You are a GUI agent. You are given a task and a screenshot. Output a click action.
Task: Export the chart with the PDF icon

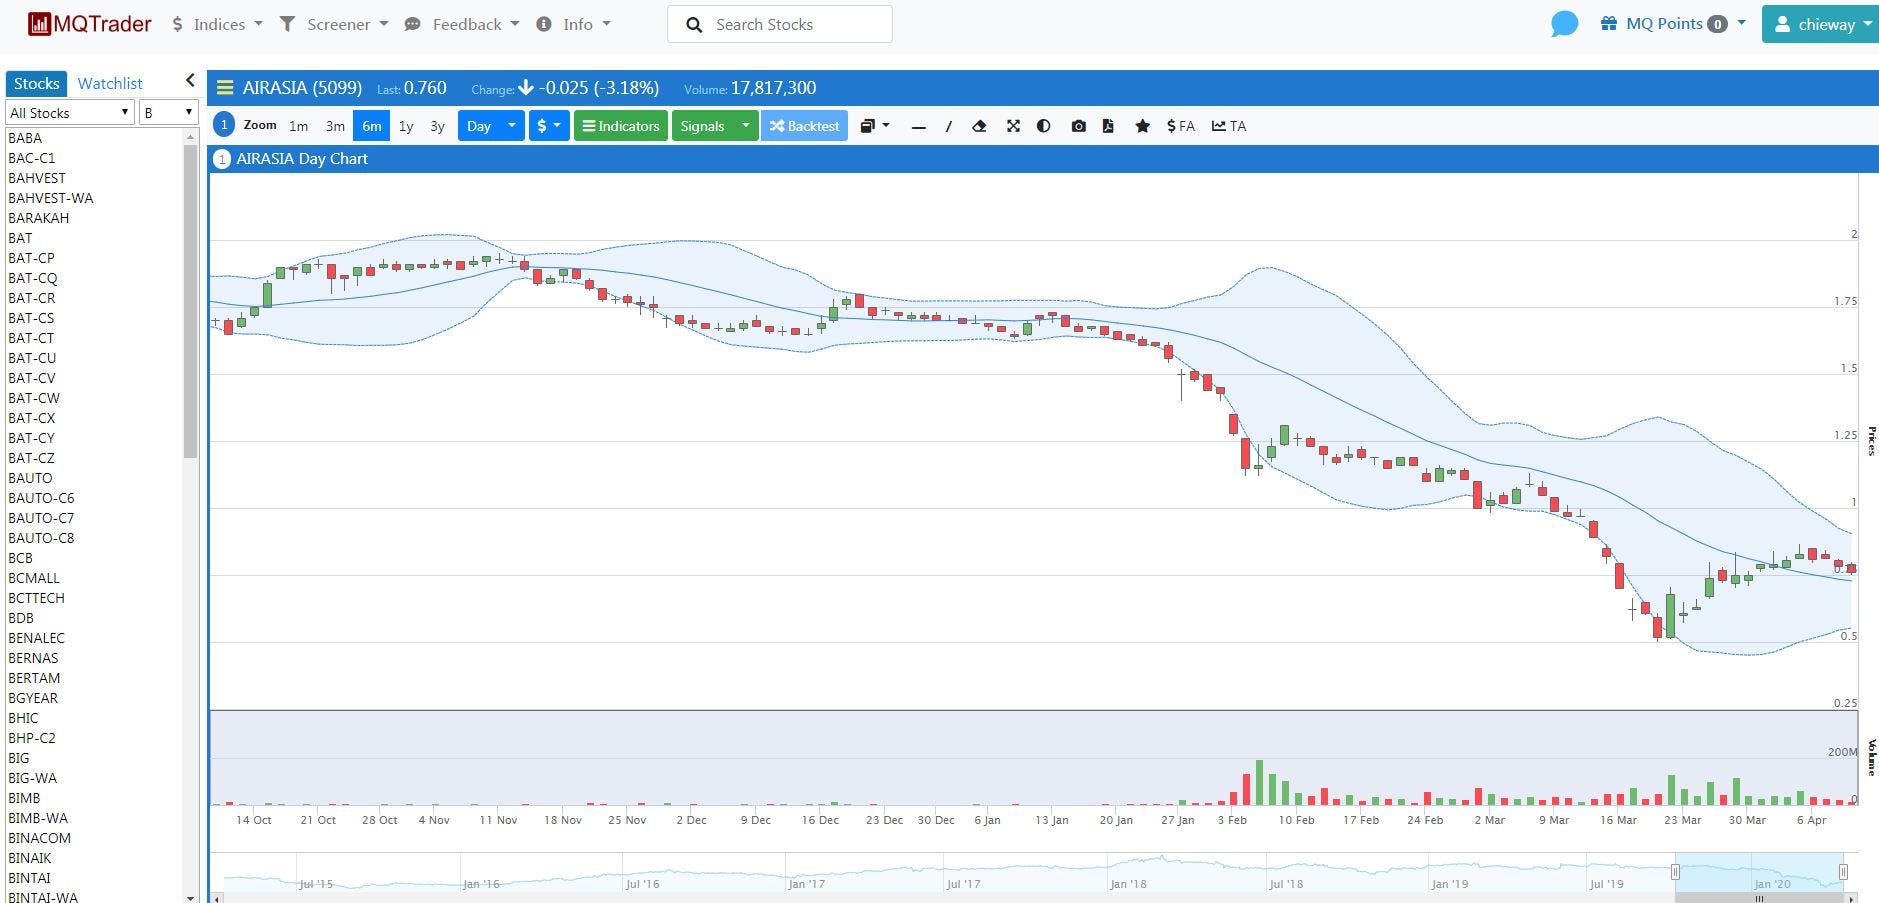pyautogui.click(x=1108, y=126)
